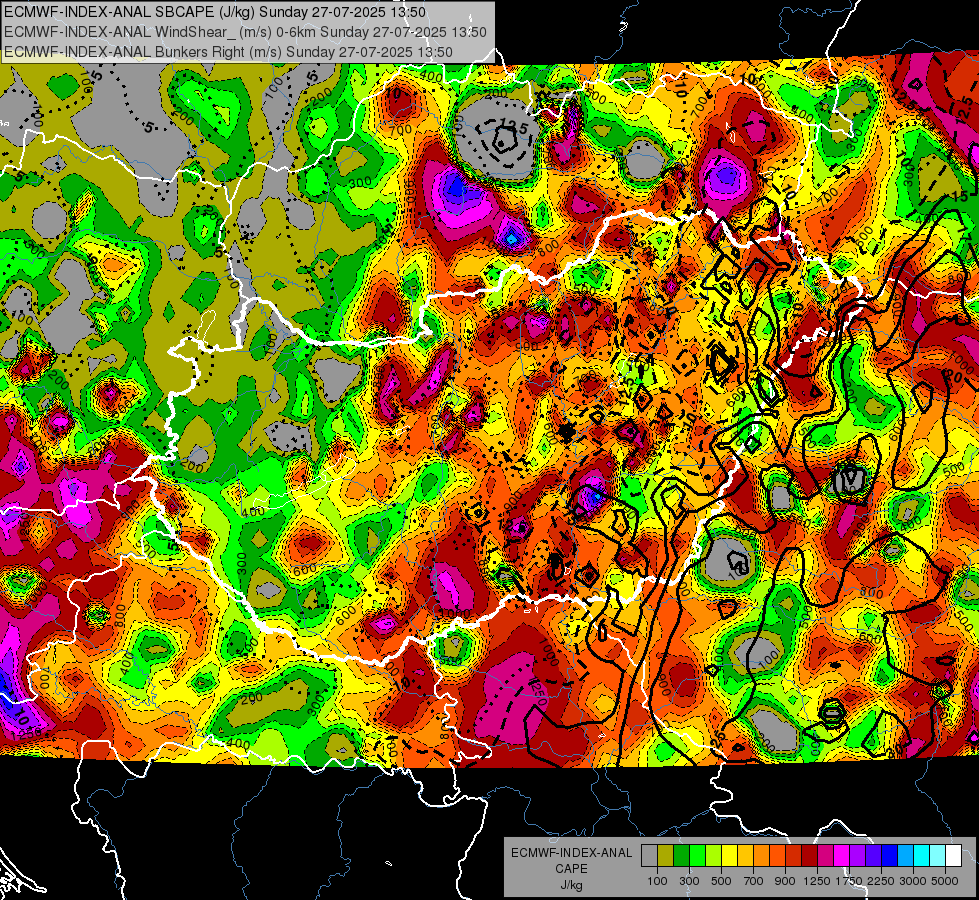Click the WindShear 0-6km title line
The width and height of the screenshot is (979, 900).
[x=245, y=32]
